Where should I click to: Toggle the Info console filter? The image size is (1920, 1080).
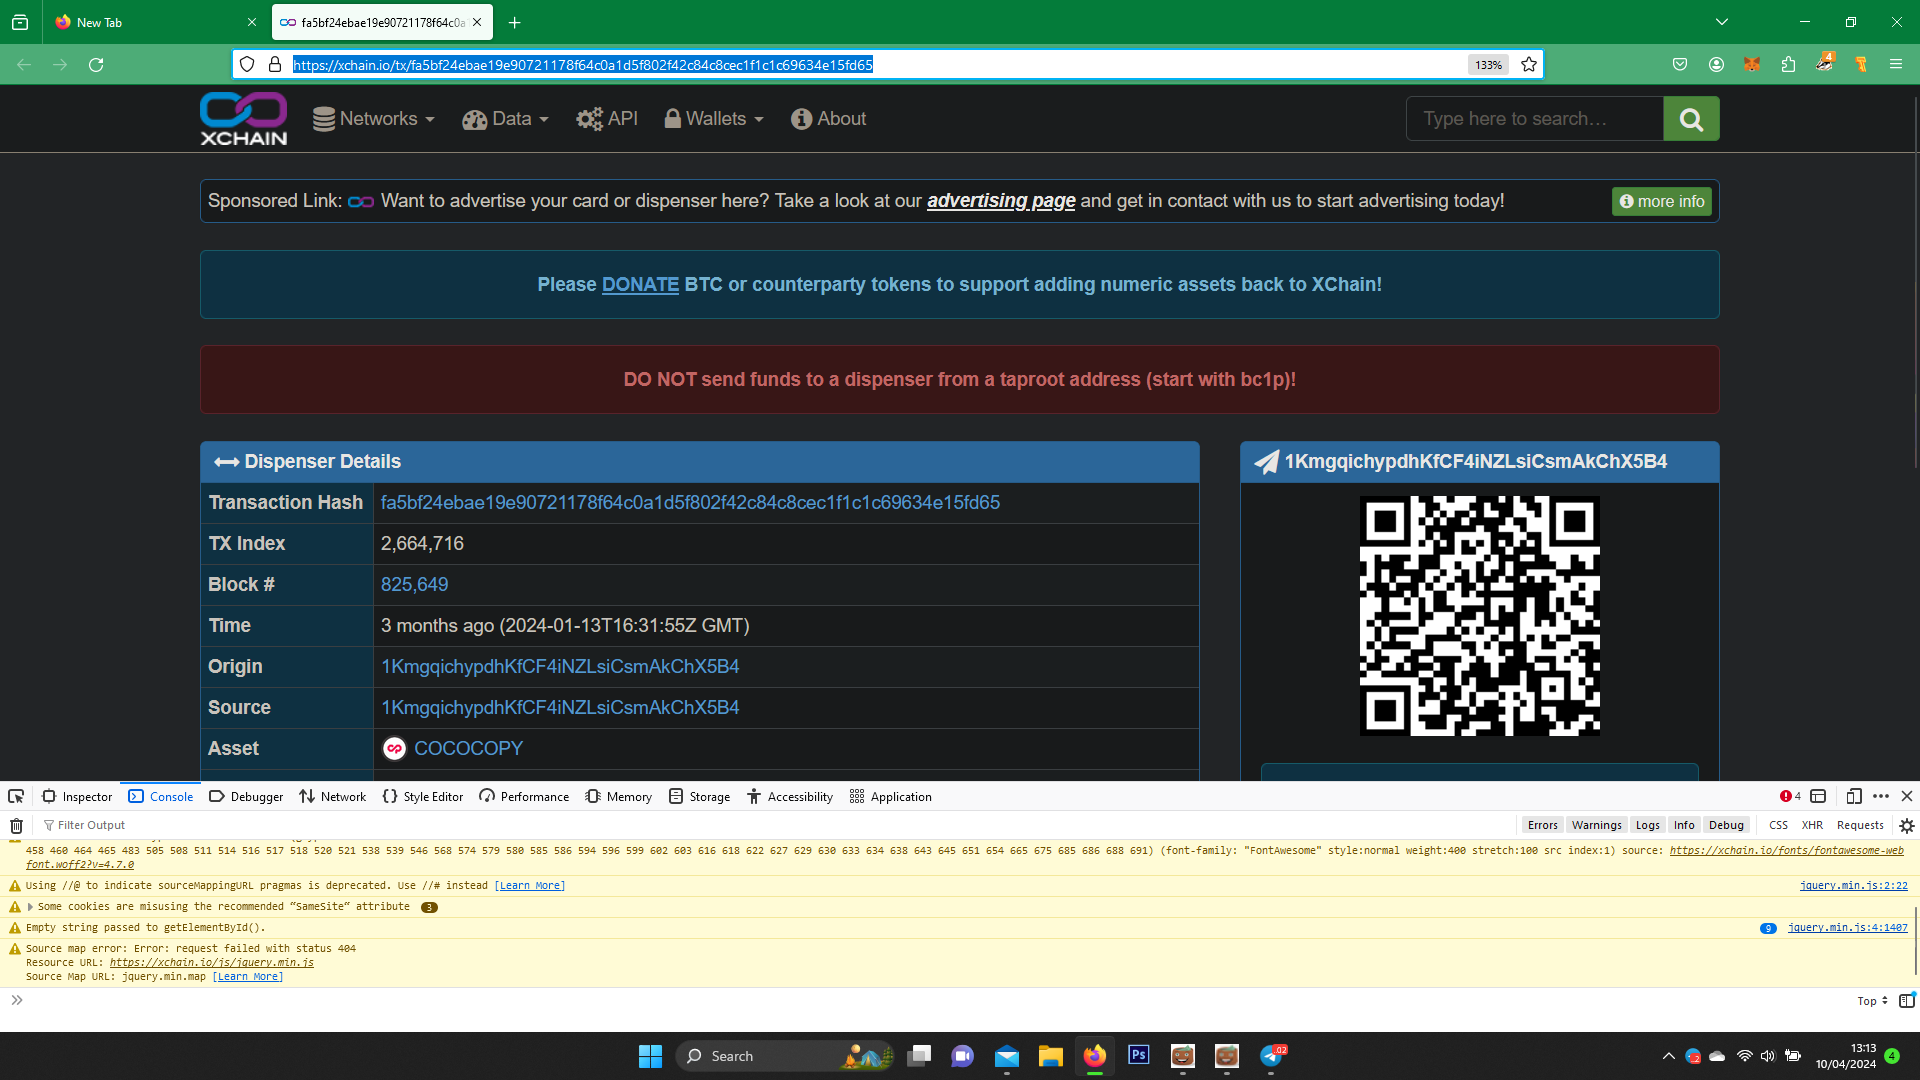pos(1684,825)
